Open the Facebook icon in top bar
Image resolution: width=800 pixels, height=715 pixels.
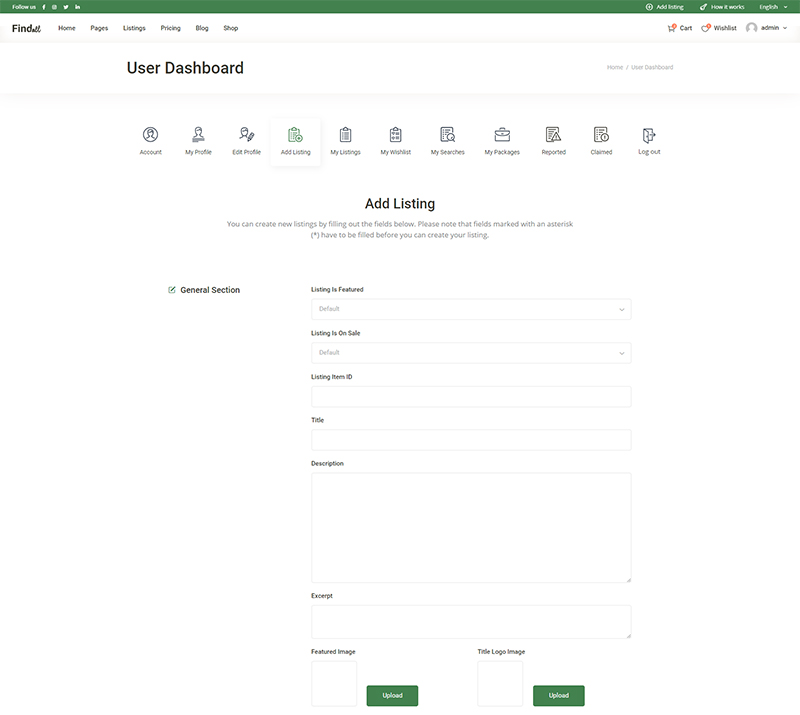(x=43, y=7)
